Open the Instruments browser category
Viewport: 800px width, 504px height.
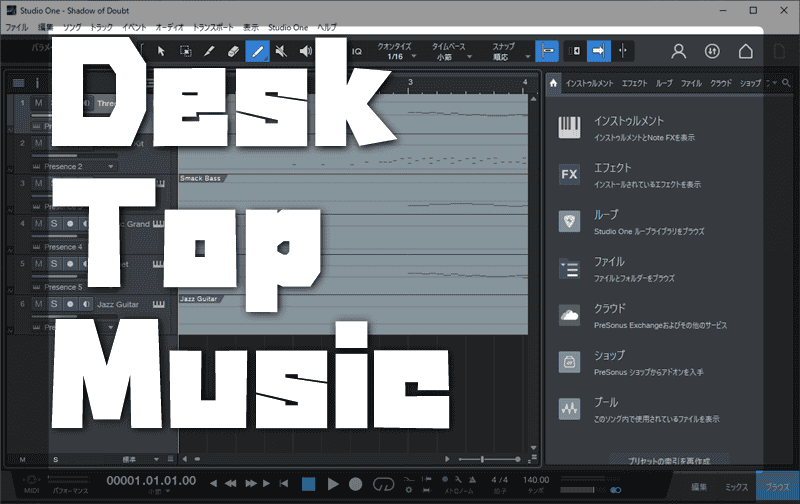point(570,127)
